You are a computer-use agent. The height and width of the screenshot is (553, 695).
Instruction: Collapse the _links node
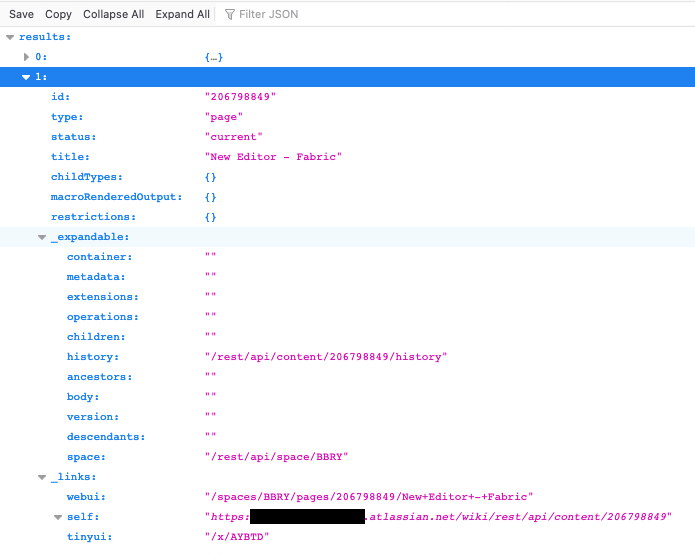coord(42,477)
